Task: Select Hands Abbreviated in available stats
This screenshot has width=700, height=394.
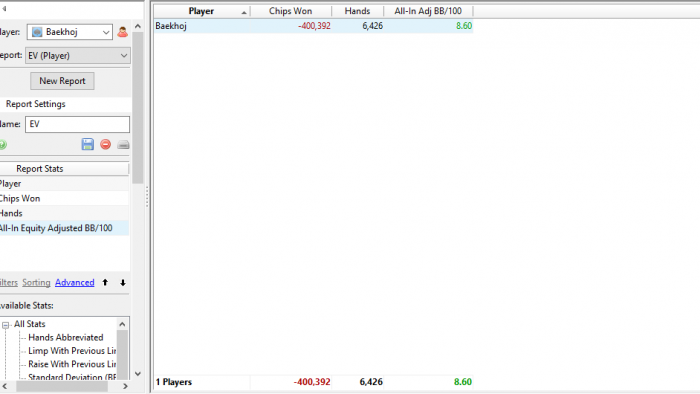Action: click(x=66, y=337)
